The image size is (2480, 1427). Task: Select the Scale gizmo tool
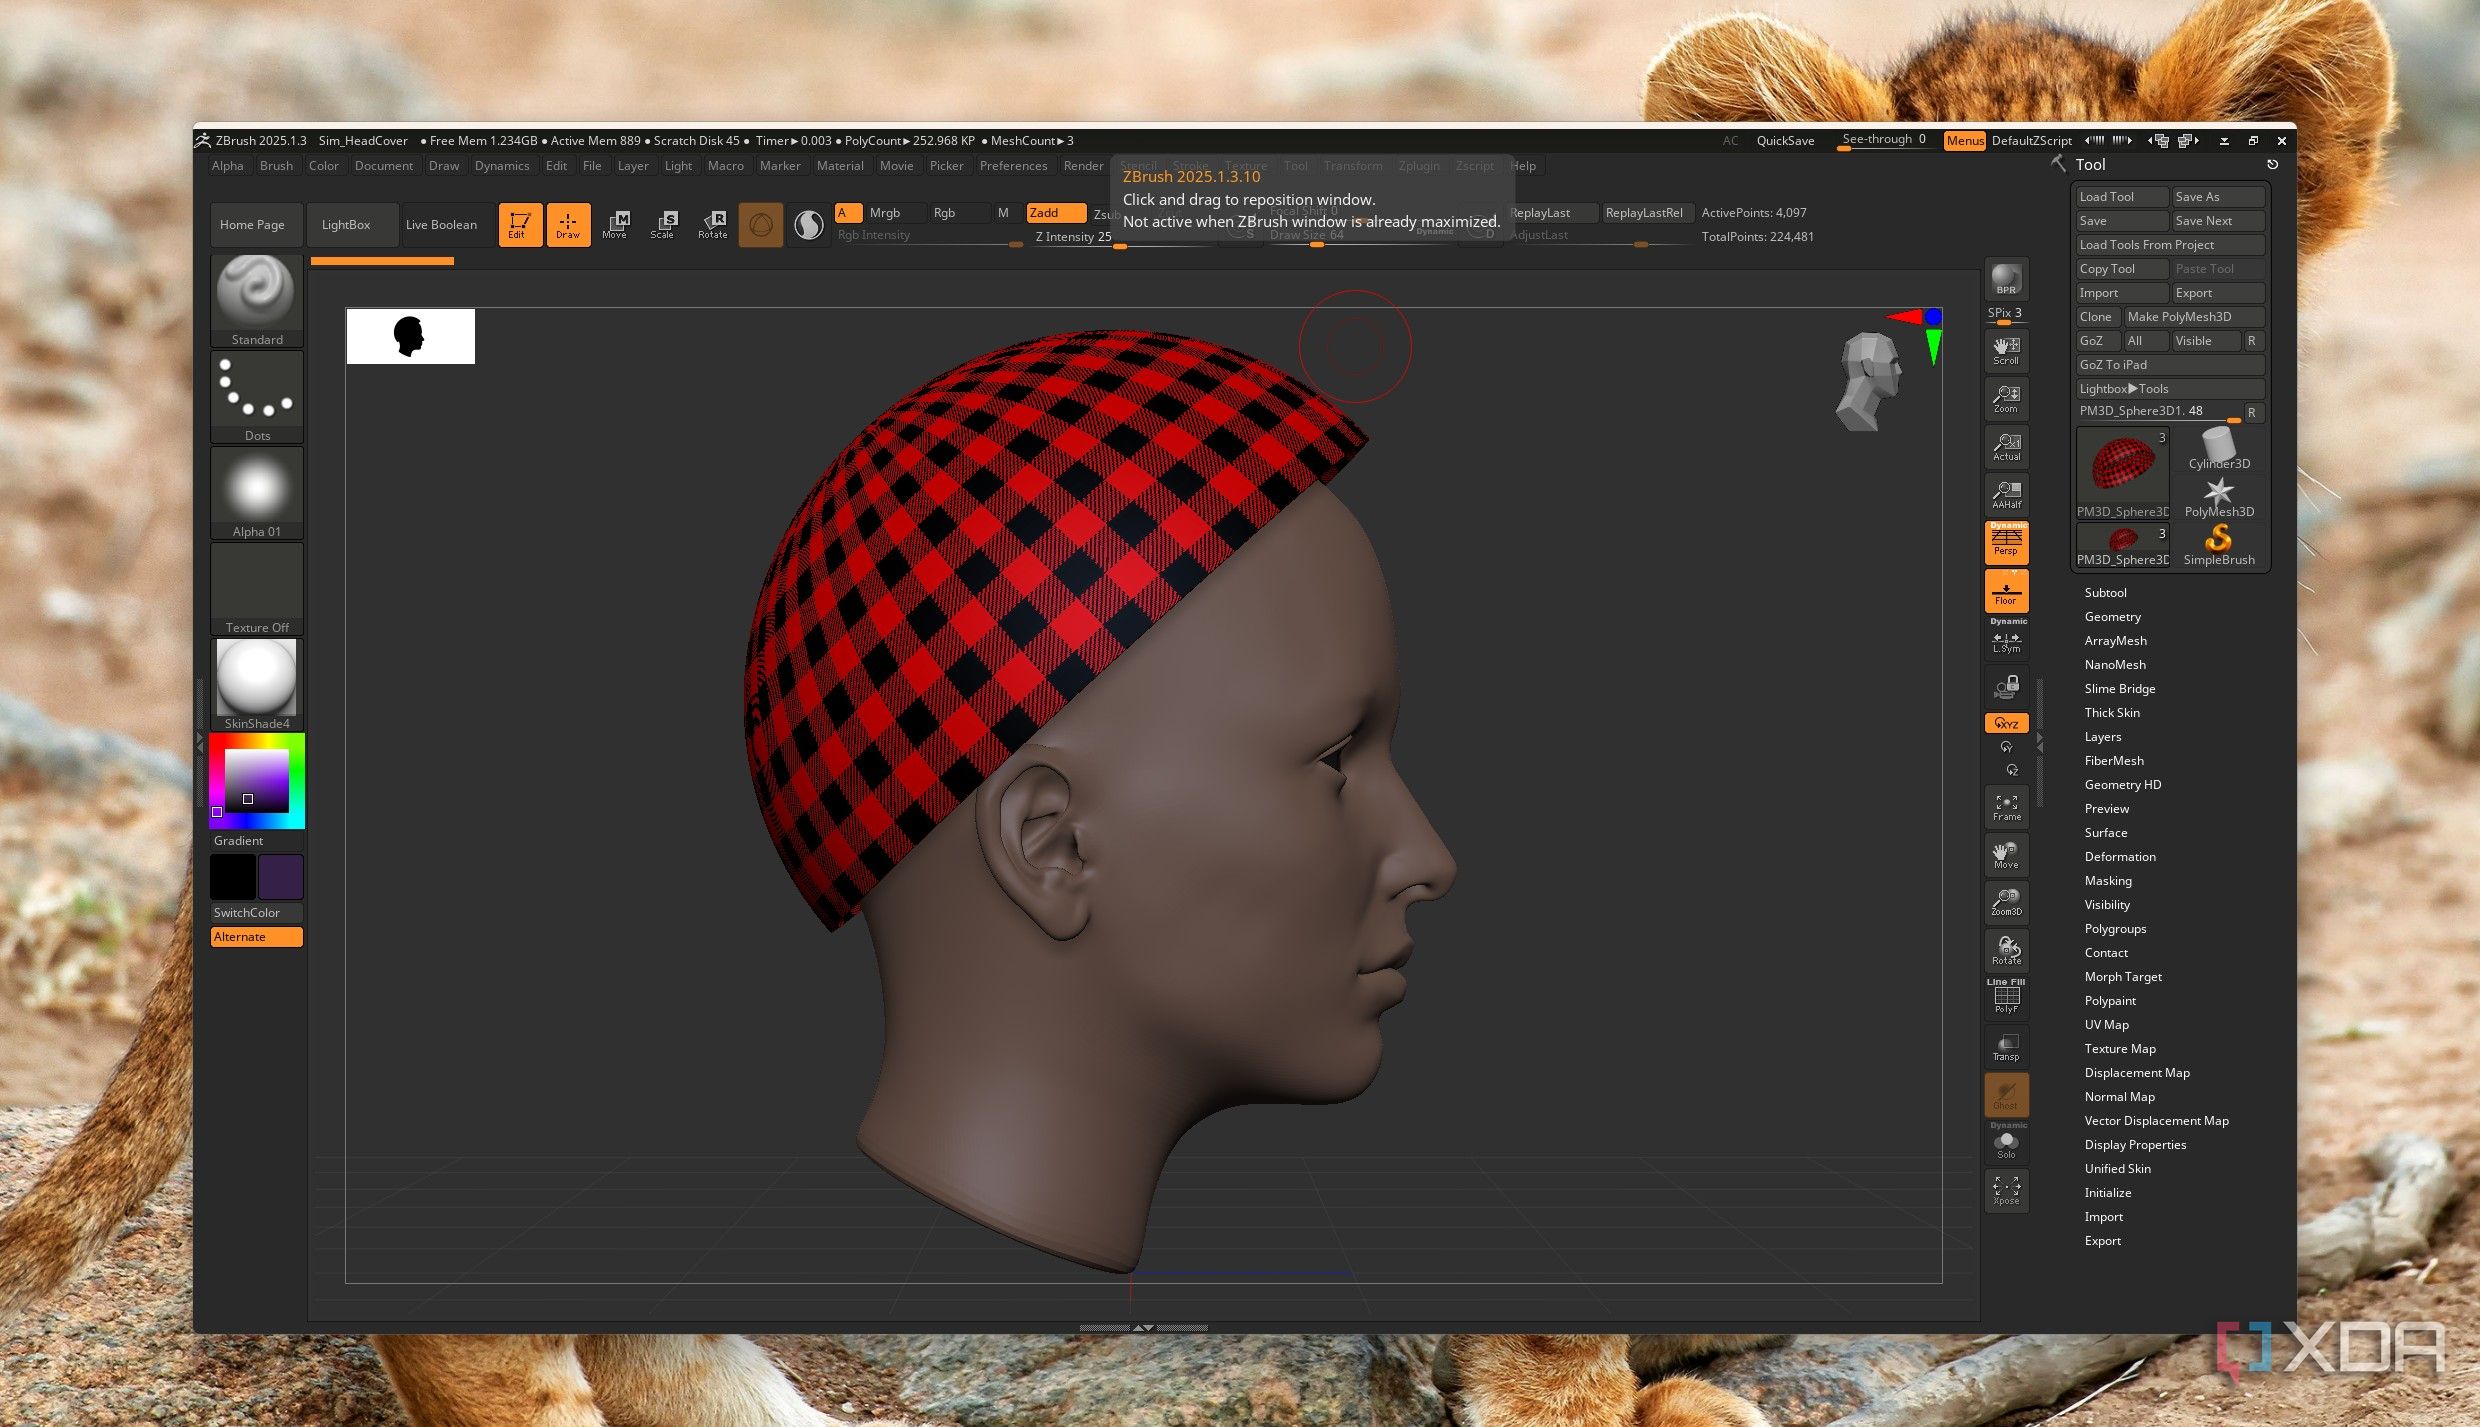click(x=663, y=224)
